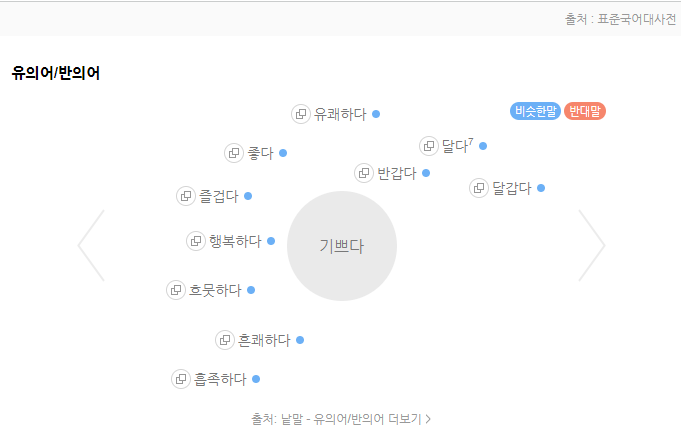This screenshot has height=445, width=681.
Task: Go to next word set with right arrow
Action: click(592, 246)
